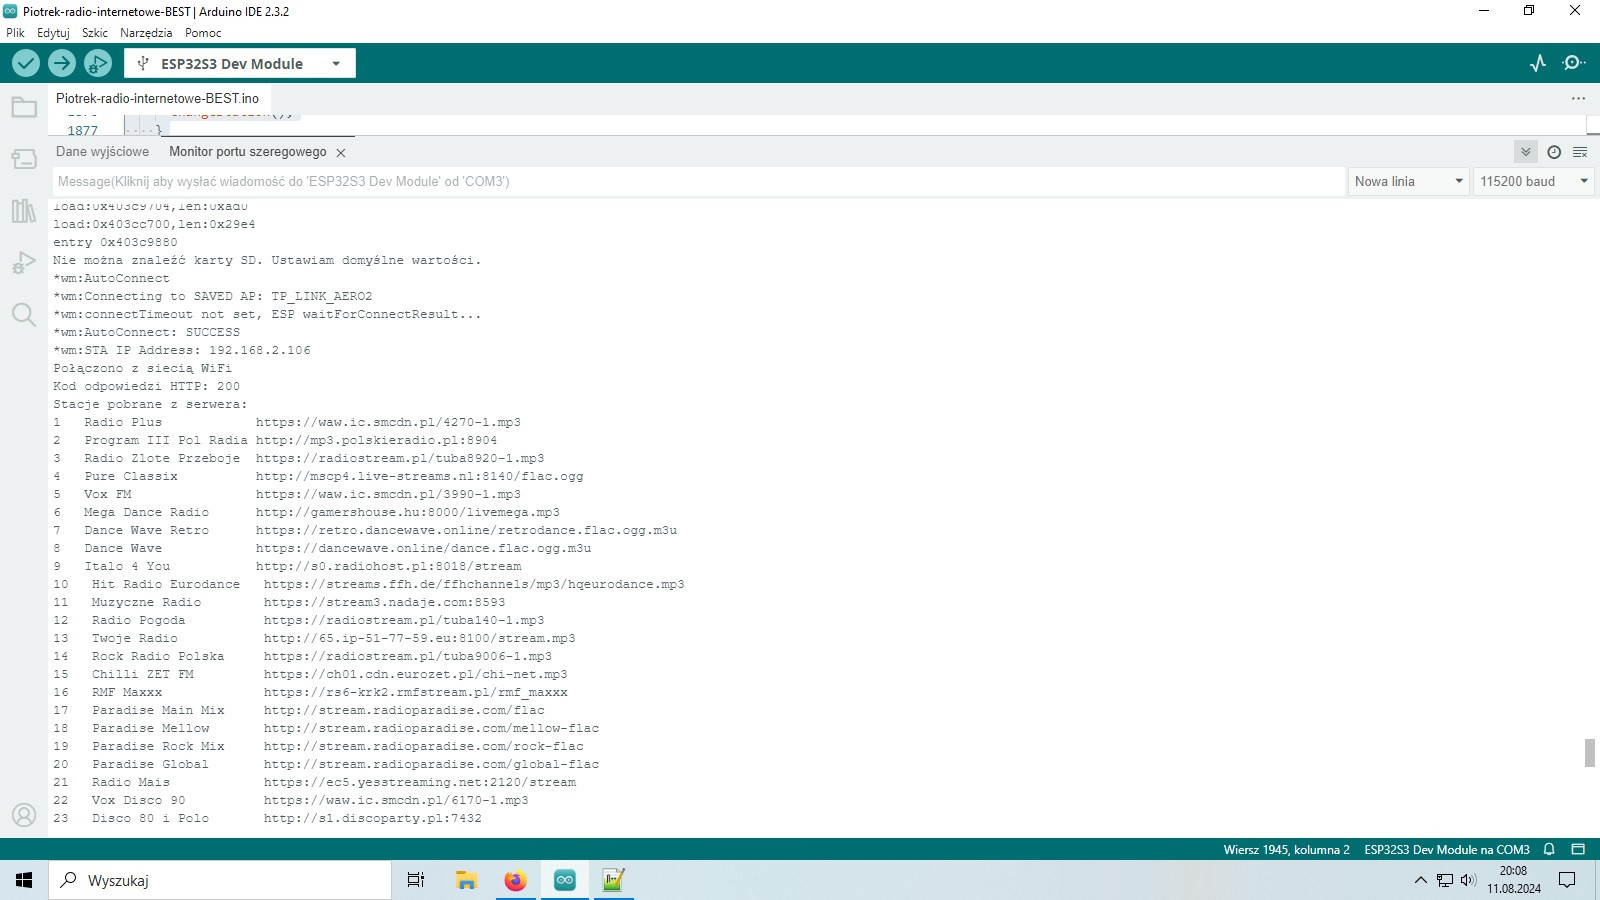Click the STA IP Address 192.168.2.106 line
This screenshot has height=900, width=1600.
(182, 350)
